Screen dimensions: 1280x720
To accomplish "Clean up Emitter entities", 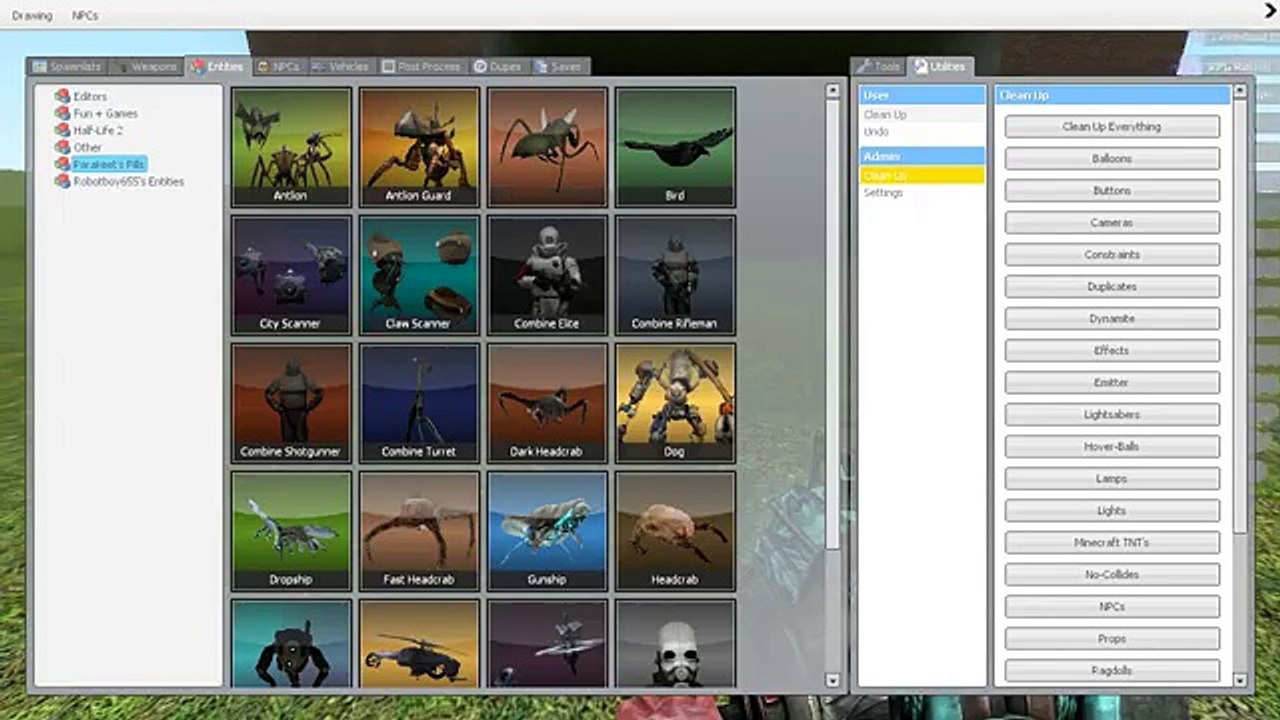I will tap(1112, 383).
